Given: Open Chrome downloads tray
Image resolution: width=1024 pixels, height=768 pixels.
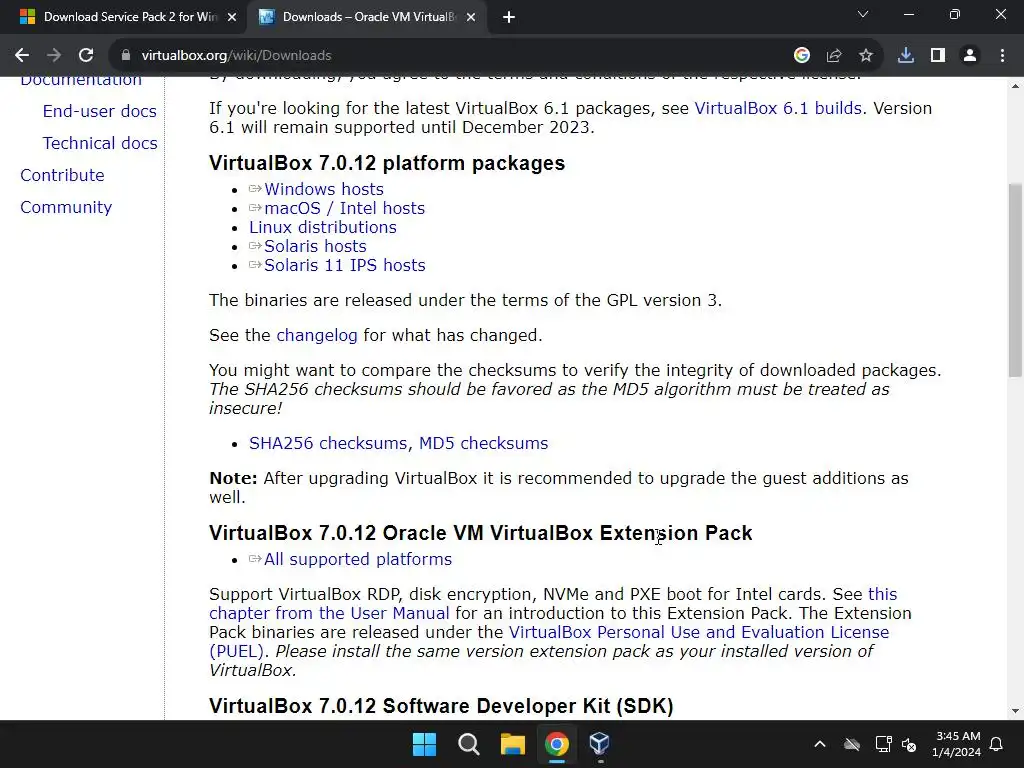Looking at the screenshot, I should click(x=905, y=56).
